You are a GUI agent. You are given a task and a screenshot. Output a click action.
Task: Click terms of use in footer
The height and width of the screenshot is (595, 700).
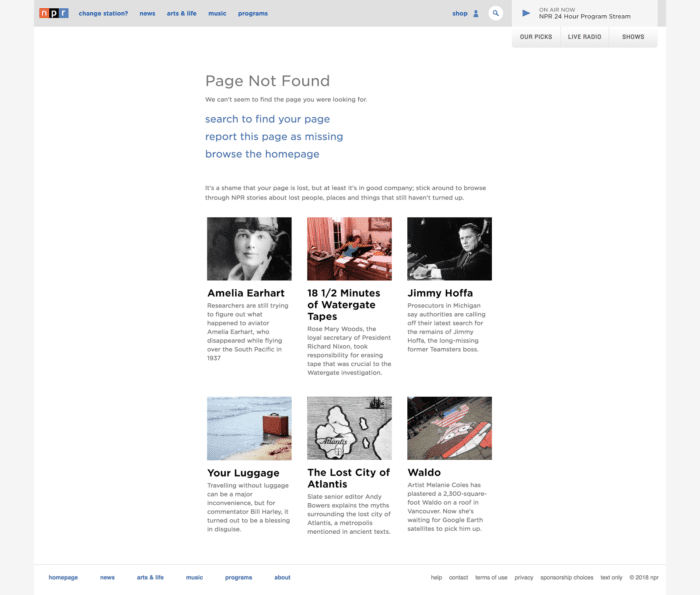[491, 577]
